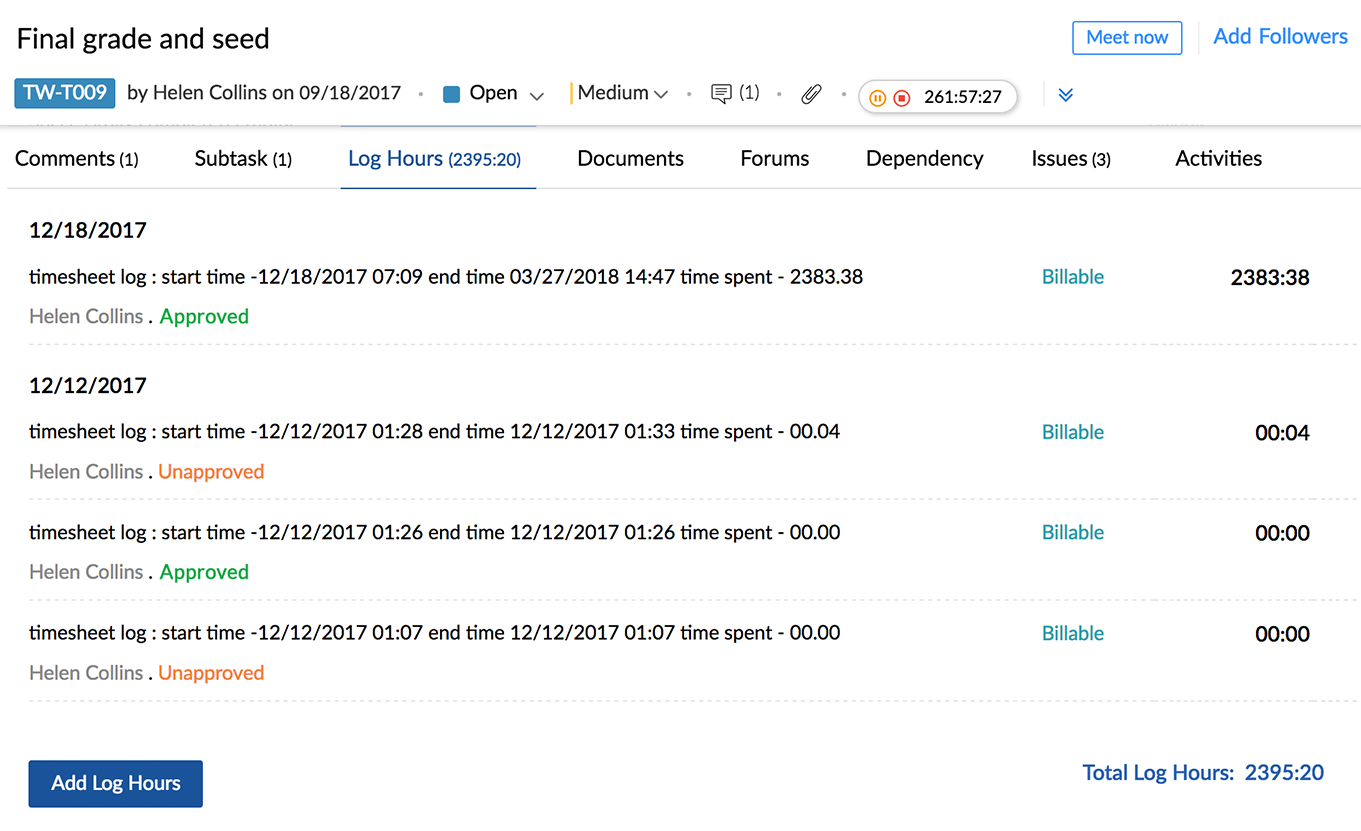Click Billable on the 2383:38 log entry
1361x831 pixels.
click(1072, 277)
